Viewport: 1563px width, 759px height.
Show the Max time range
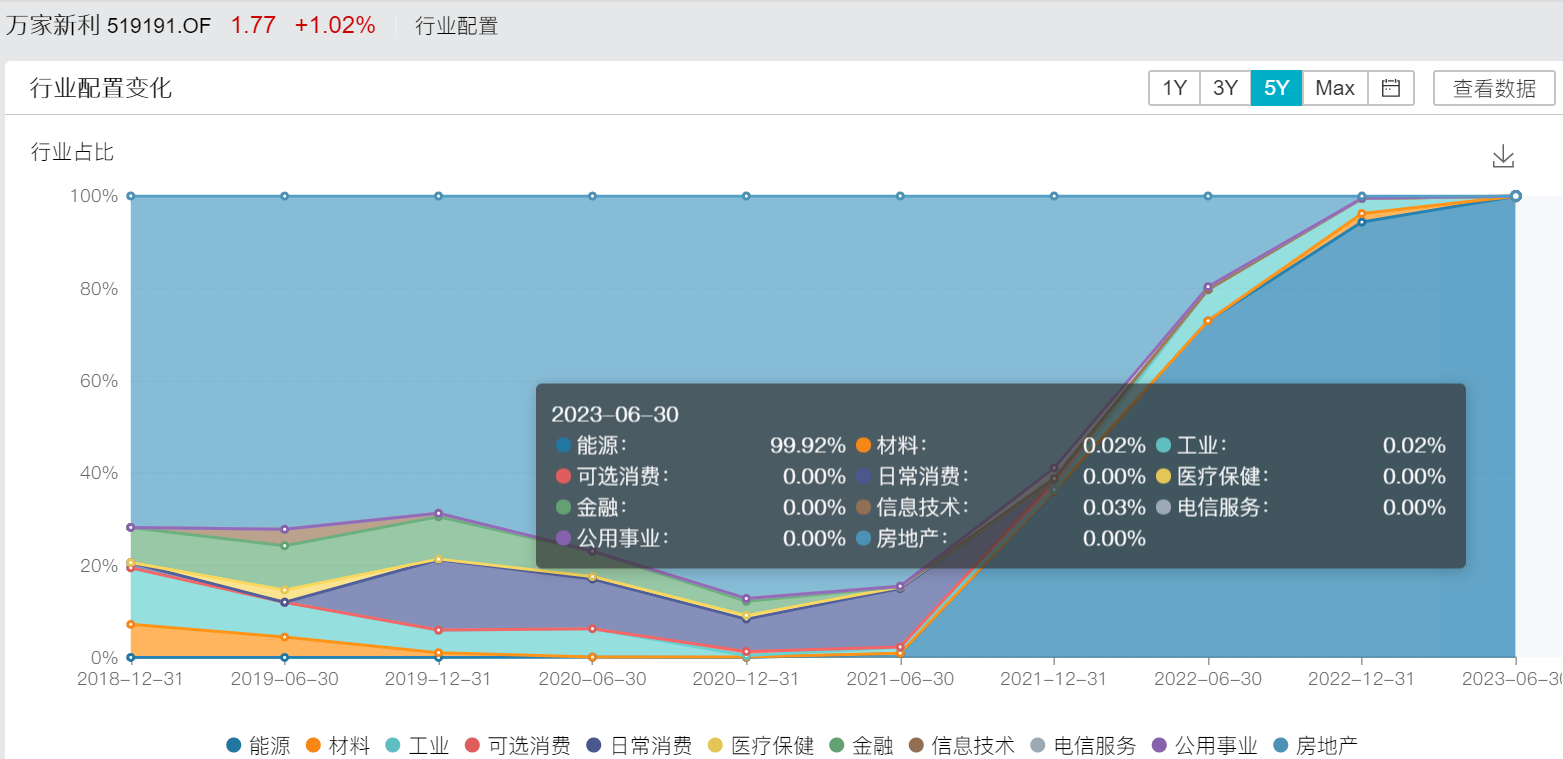coord(1334,88)
